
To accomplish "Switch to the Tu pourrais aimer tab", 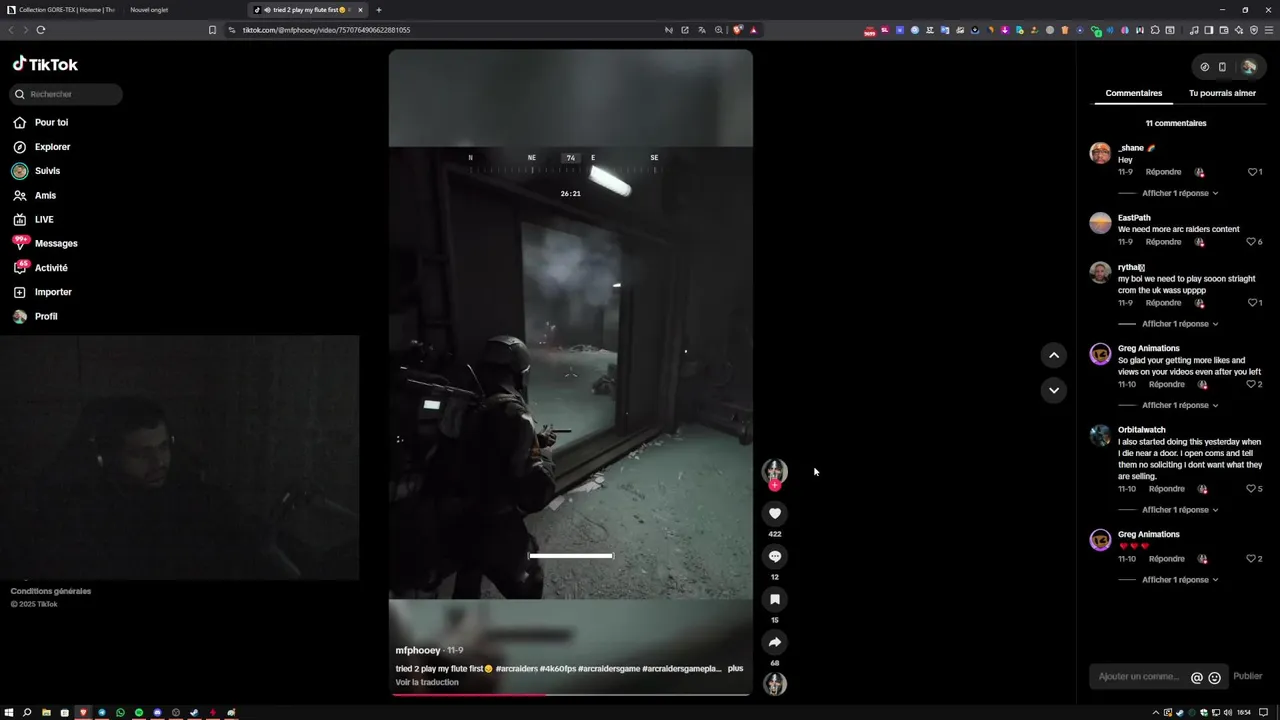I will click(1222, 93).
